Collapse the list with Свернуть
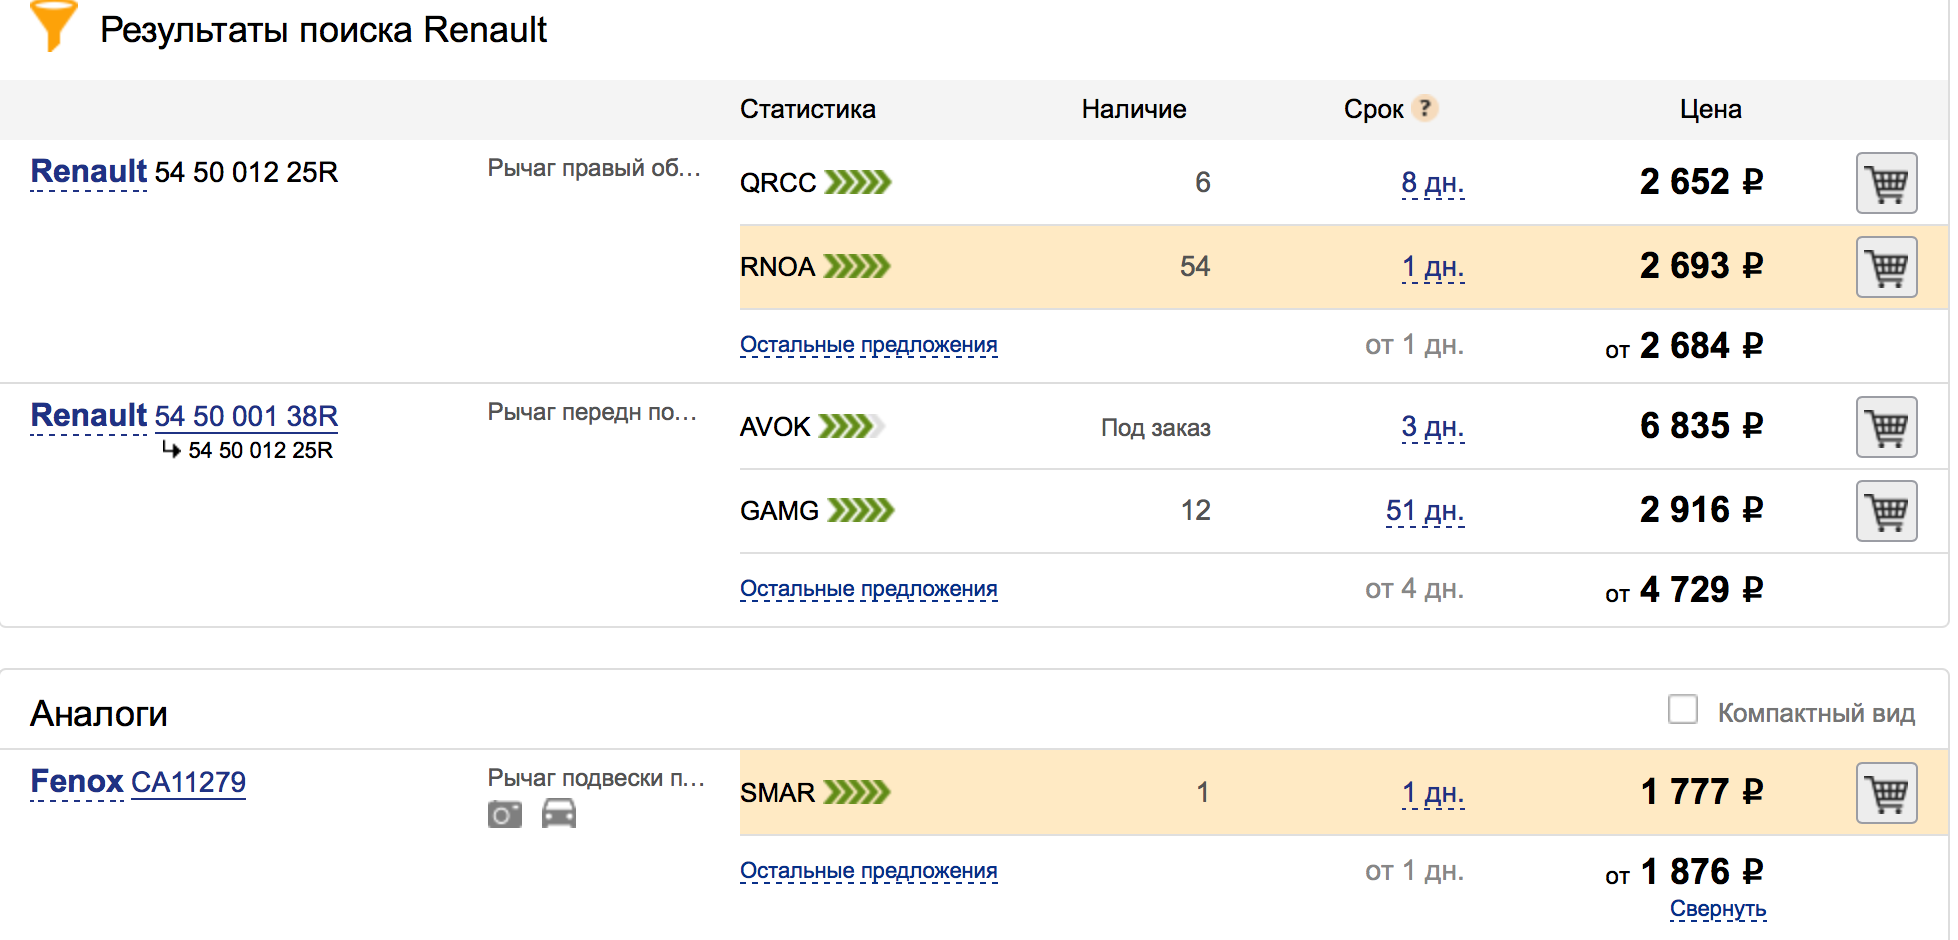Viewport: 1958px width, 940px height. pyautogui.click(x=1717, y=909)
